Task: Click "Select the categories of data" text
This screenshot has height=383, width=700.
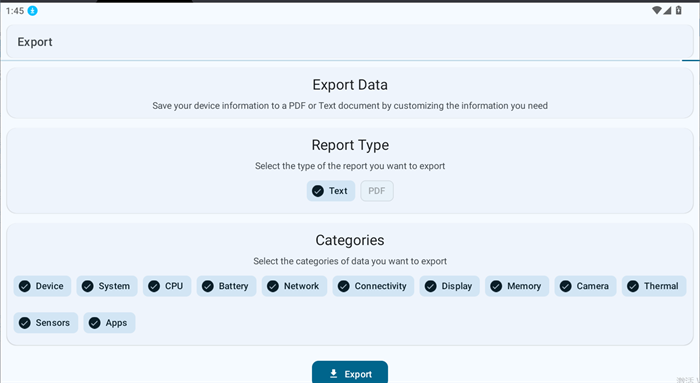Action: click(x=350, y=261)
